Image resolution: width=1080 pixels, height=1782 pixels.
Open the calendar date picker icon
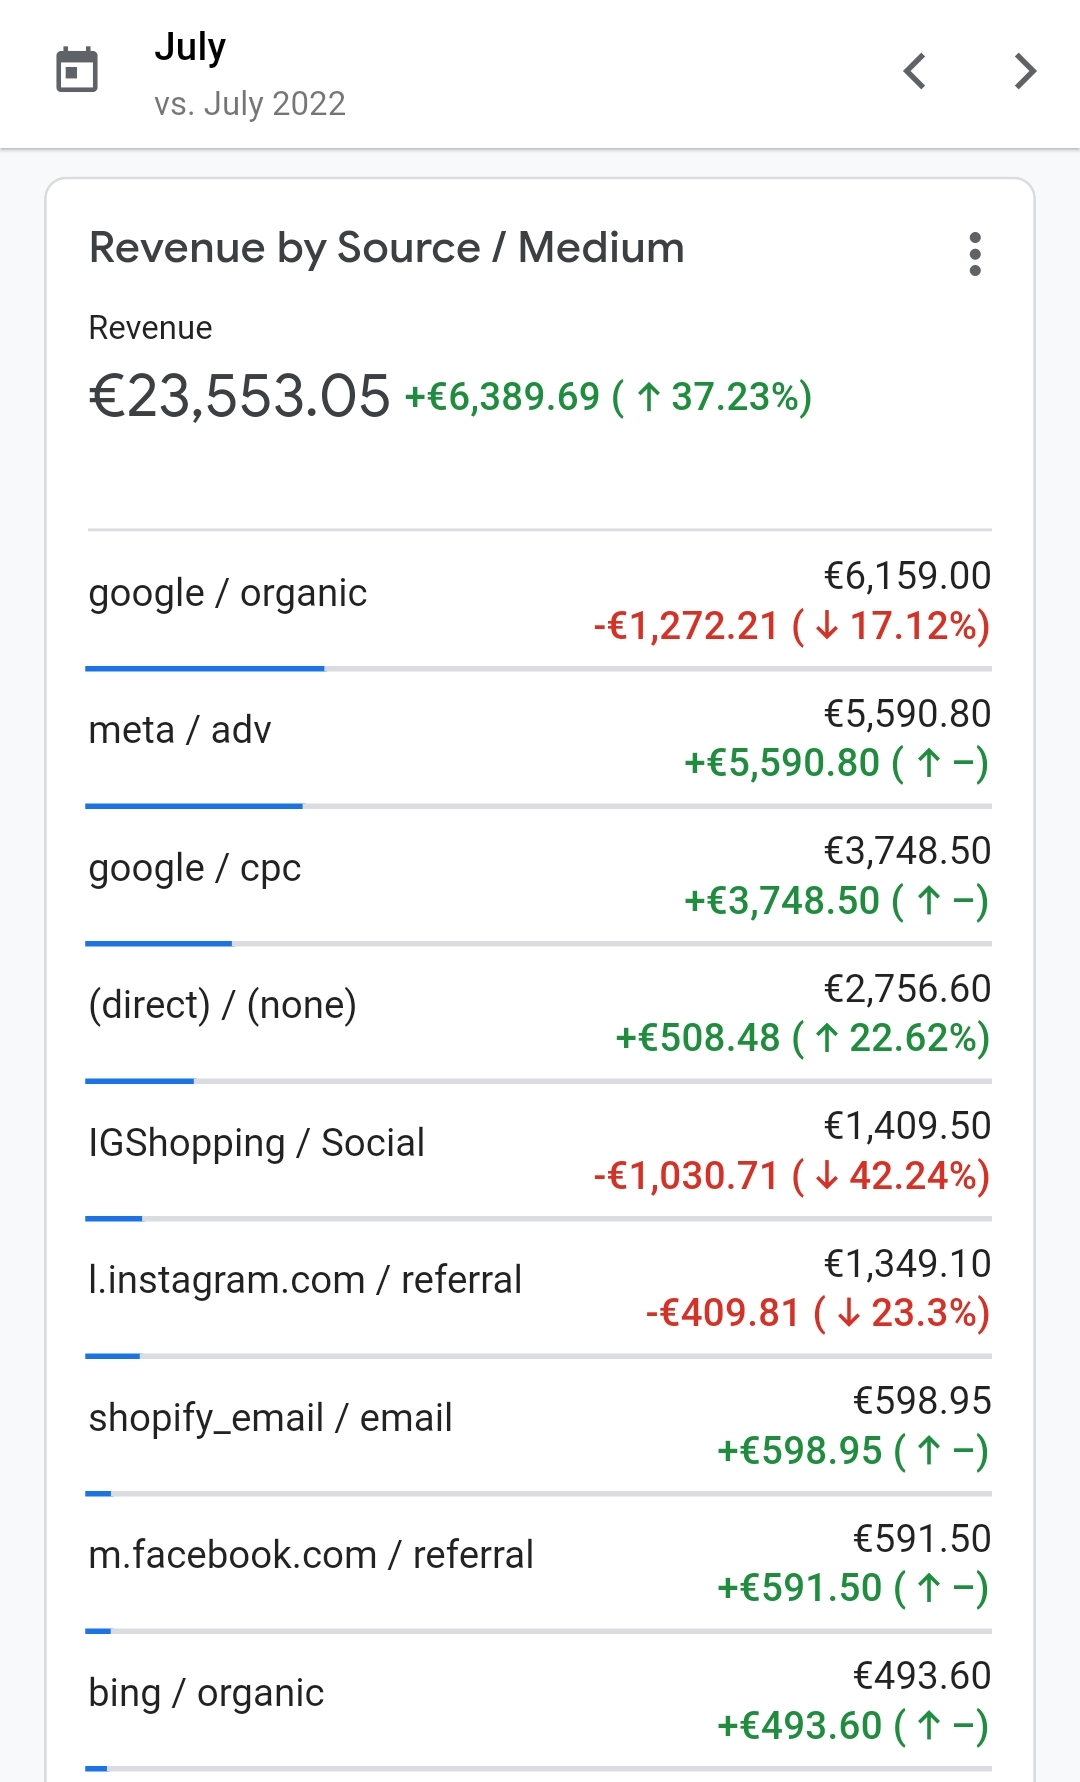77,70
